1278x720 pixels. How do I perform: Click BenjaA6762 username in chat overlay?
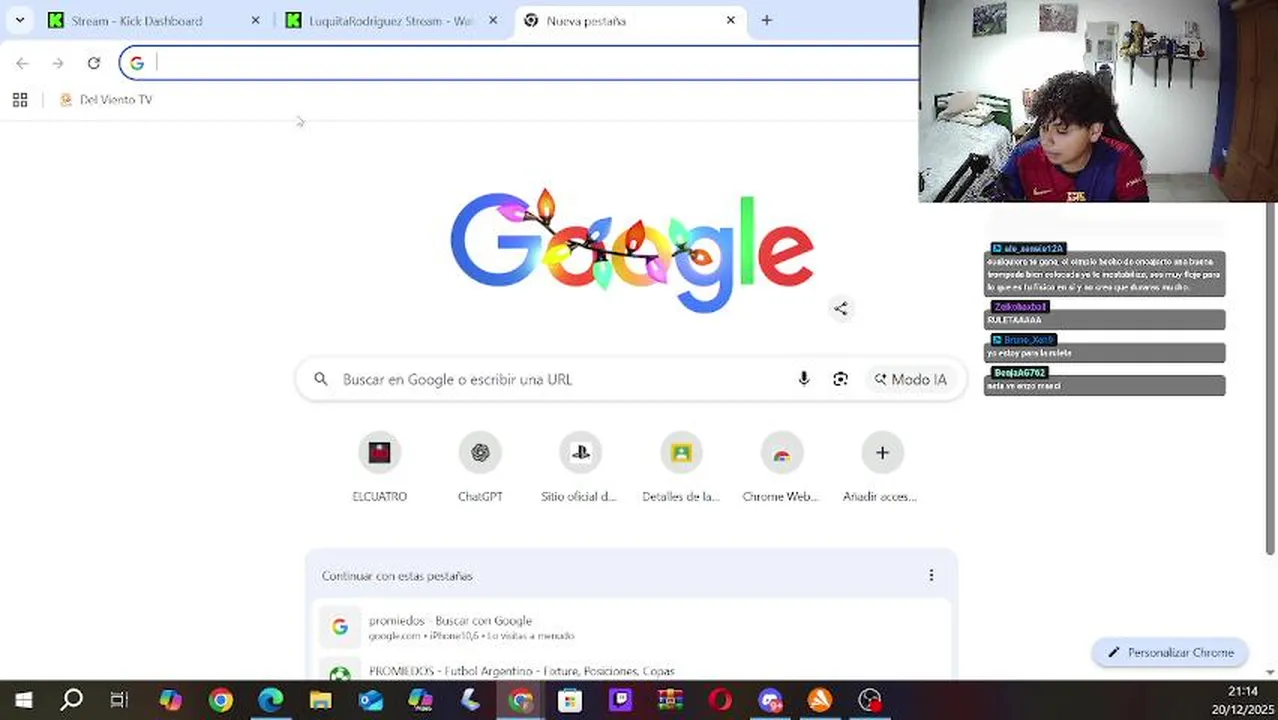click(x=1019, y=372)
